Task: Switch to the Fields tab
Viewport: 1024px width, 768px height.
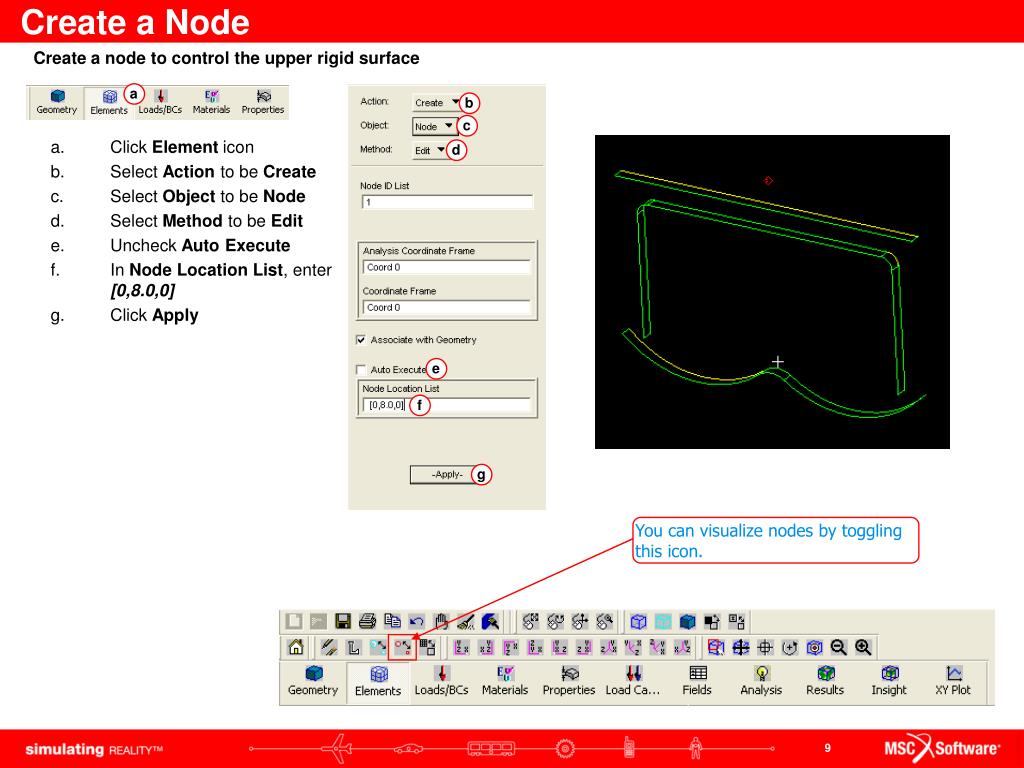Action: [697, 680]
